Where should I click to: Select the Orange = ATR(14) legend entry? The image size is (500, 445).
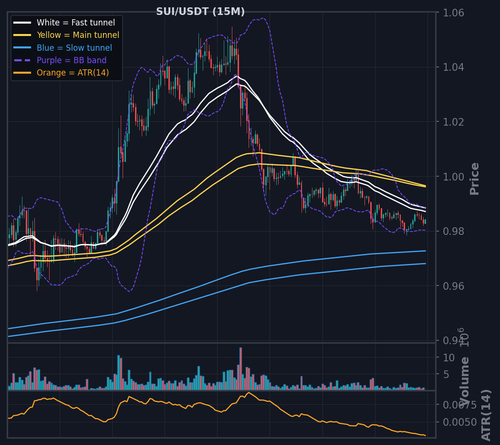[x=61, y=73]
